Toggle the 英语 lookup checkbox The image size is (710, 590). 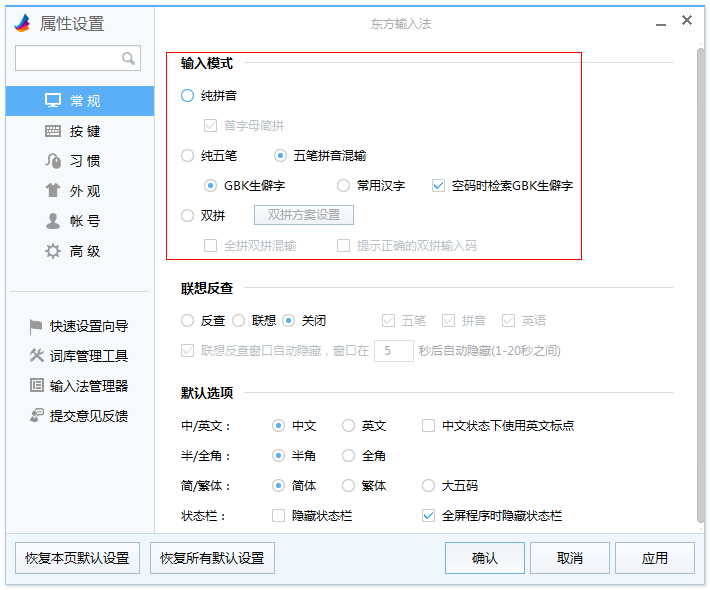point(508,321)
